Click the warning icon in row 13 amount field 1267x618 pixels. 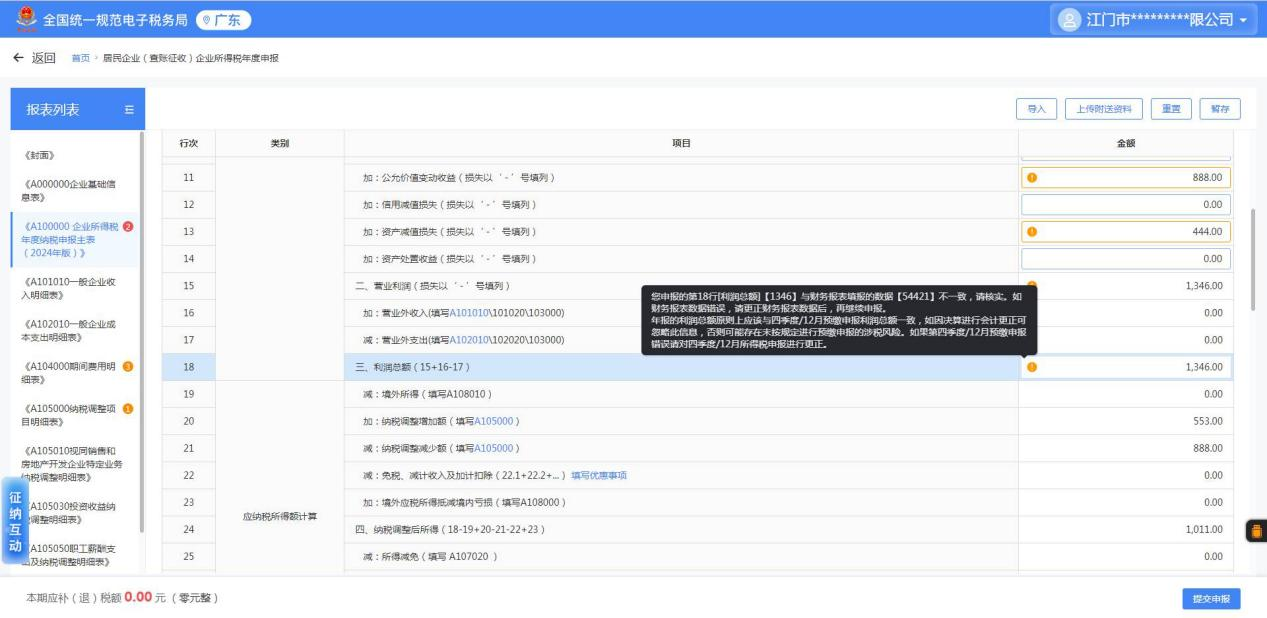[1032, 232]
